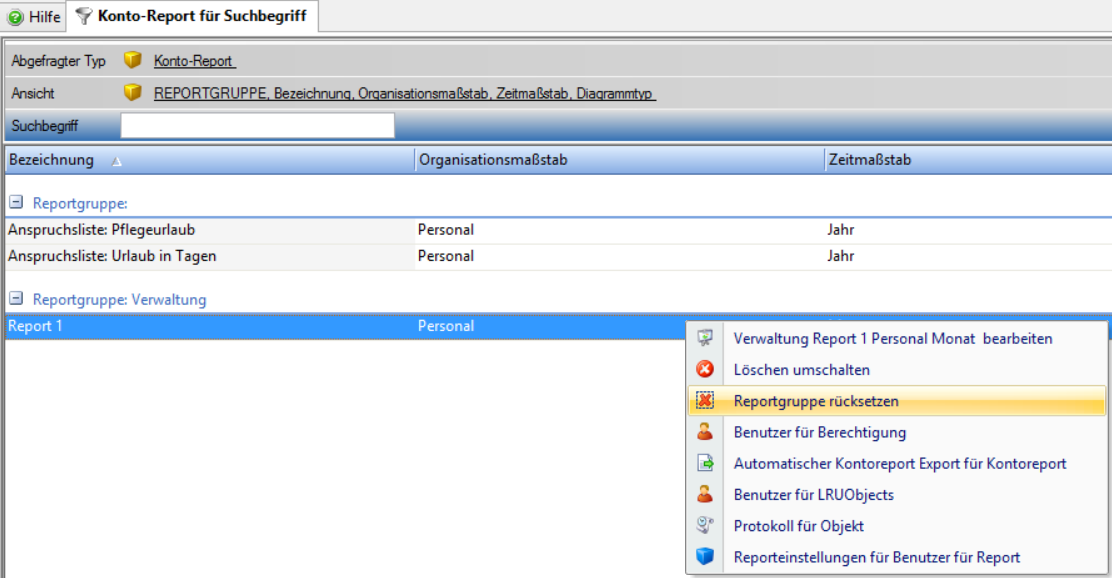Open the 'Hilfe' tab
The height and width of the screenshot is (578, 1112).
pyautogui.click(x=35, y=16)
